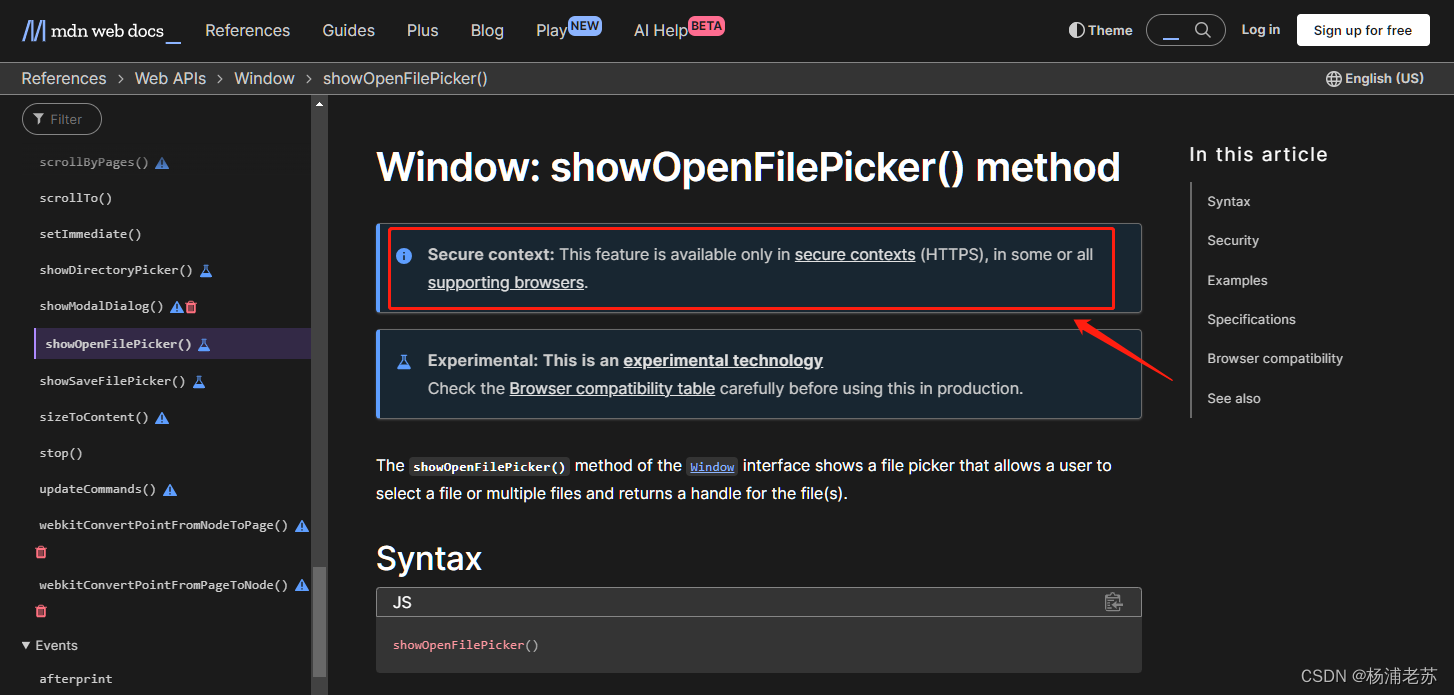Click the sidebar scrollbar thumb
Viewport: 1454px width, 695px height.
(319, 621)
